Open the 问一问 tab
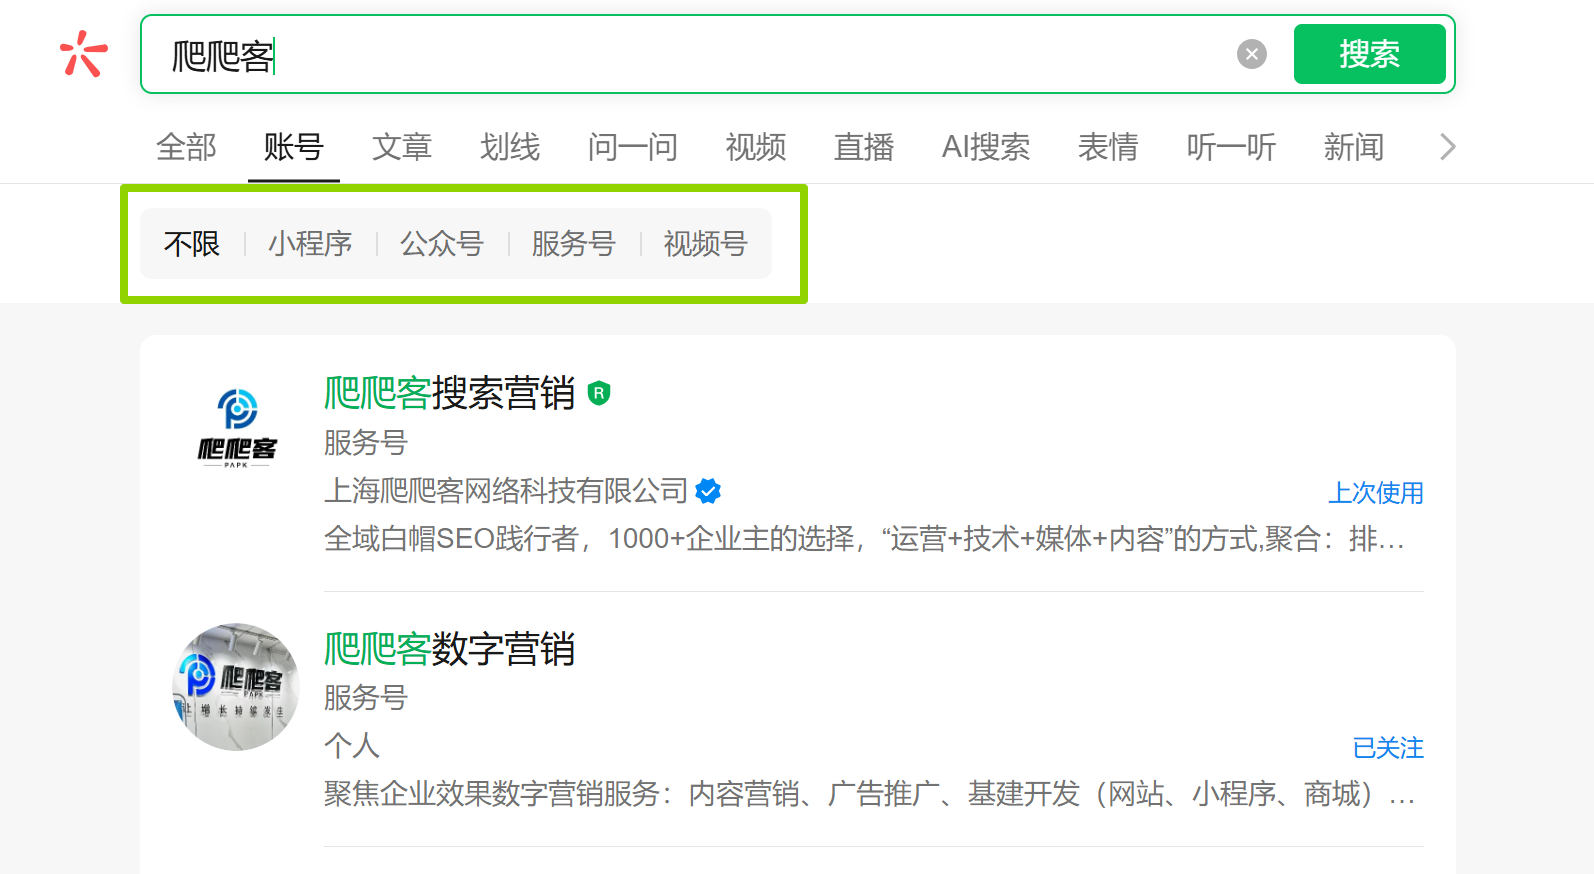This screenshot has width=1594, height=874. 632,147
